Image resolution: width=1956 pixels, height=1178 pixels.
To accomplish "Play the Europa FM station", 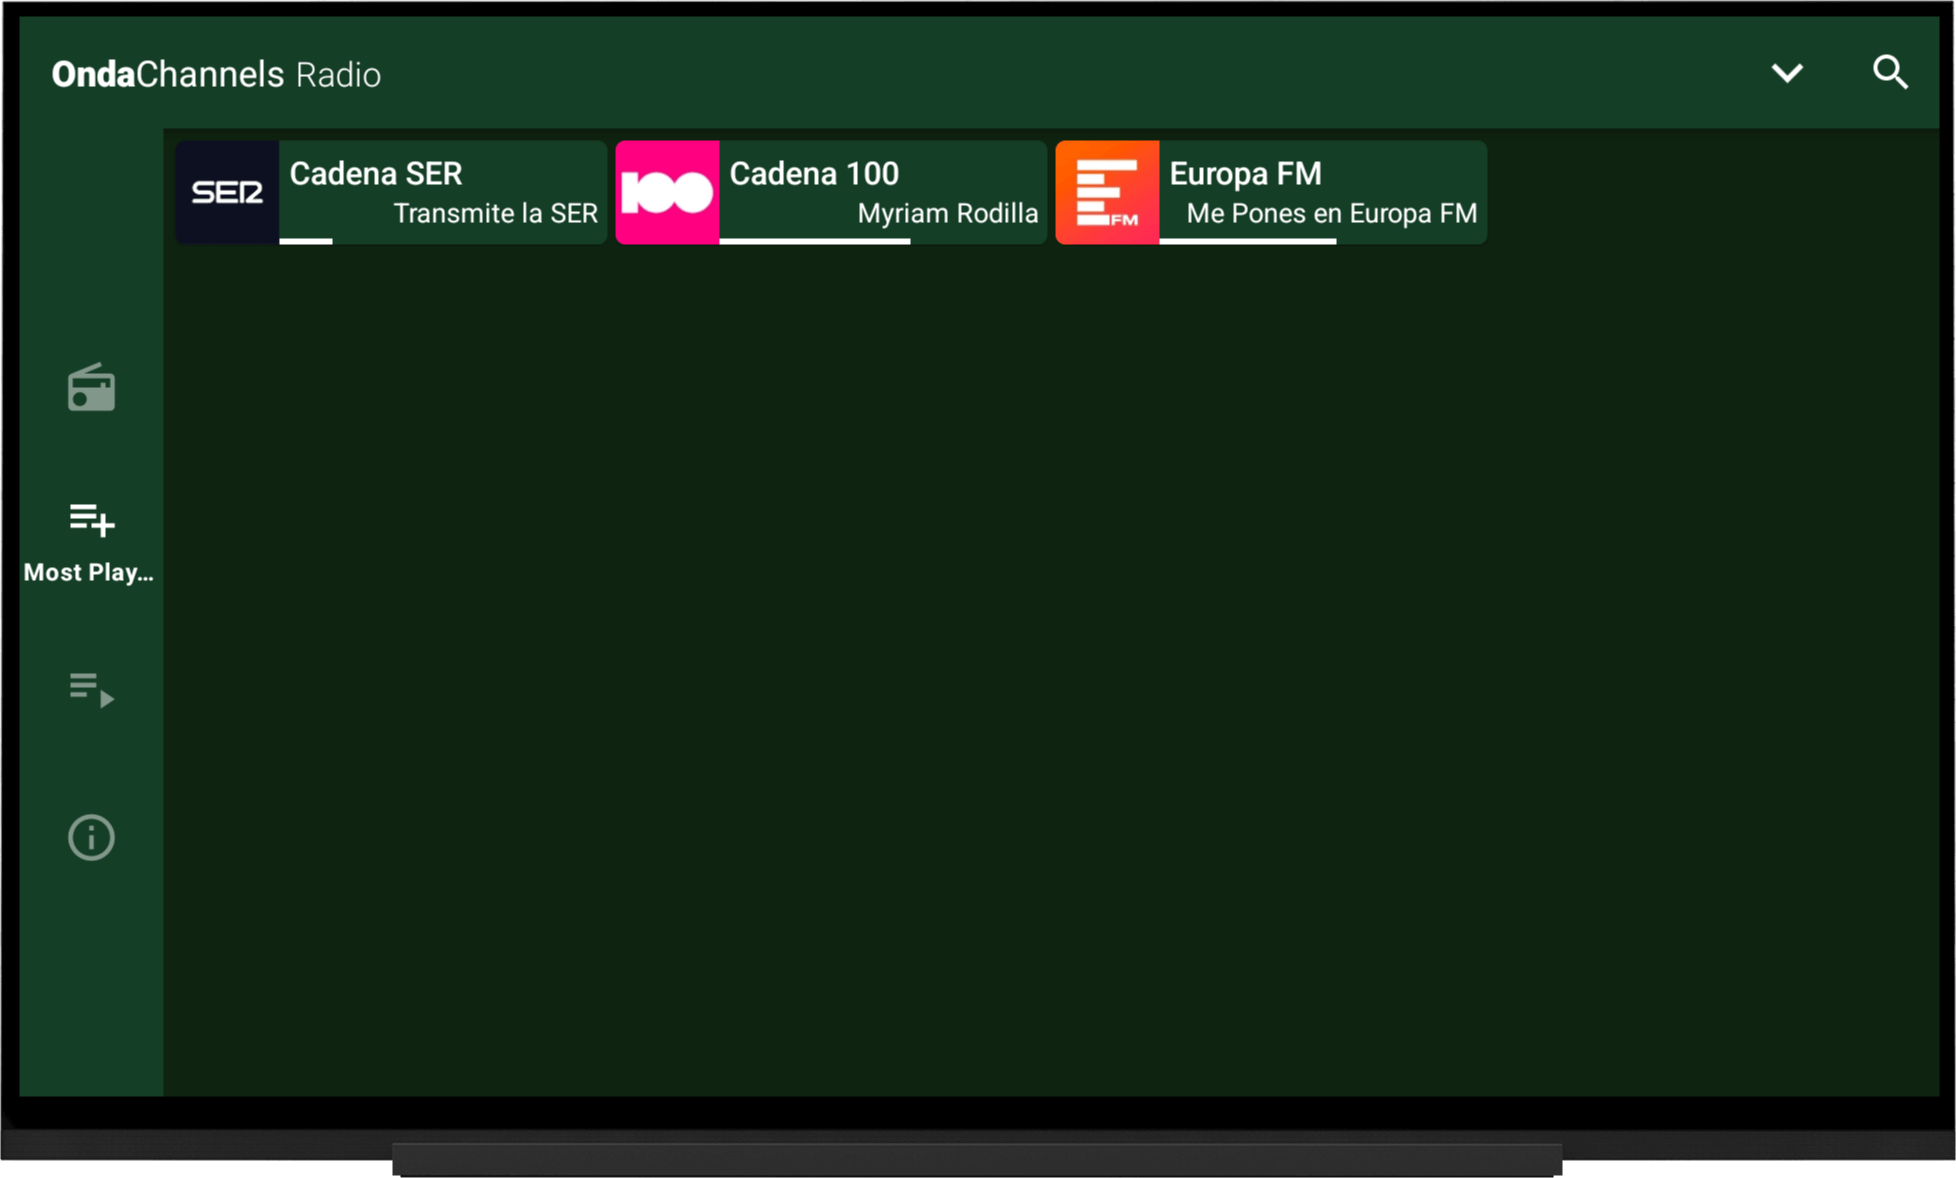I will [1271, 192].
